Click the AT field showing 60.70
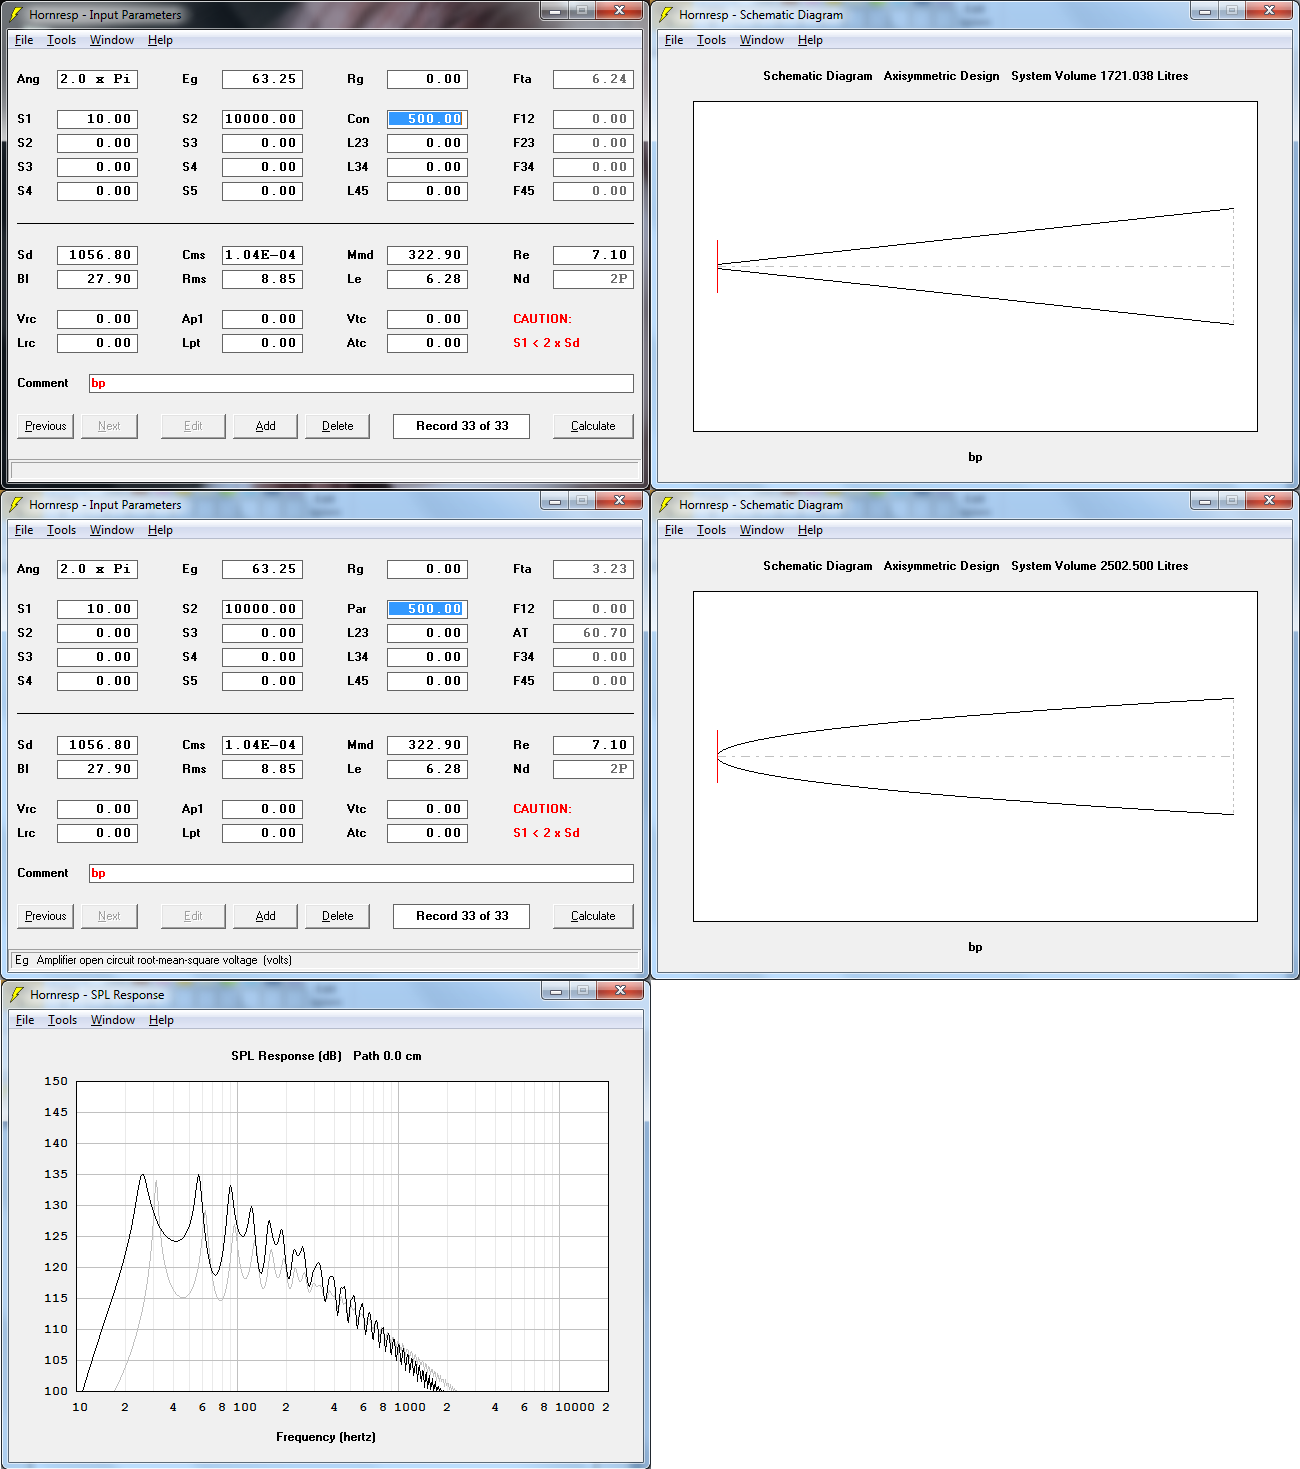The width and height of the screenshot is (1300, 1469). tap(593, 633)
